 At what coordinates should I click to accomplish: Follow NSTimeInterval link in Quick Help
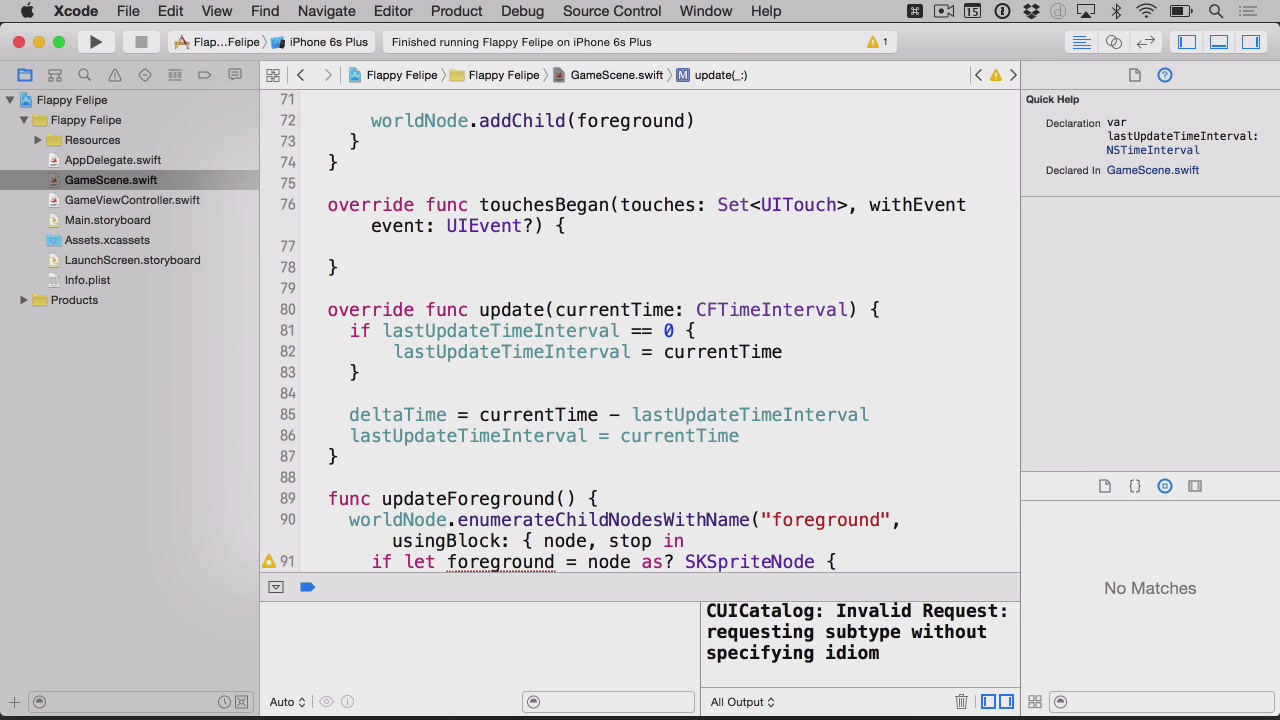pos(1153,150)
